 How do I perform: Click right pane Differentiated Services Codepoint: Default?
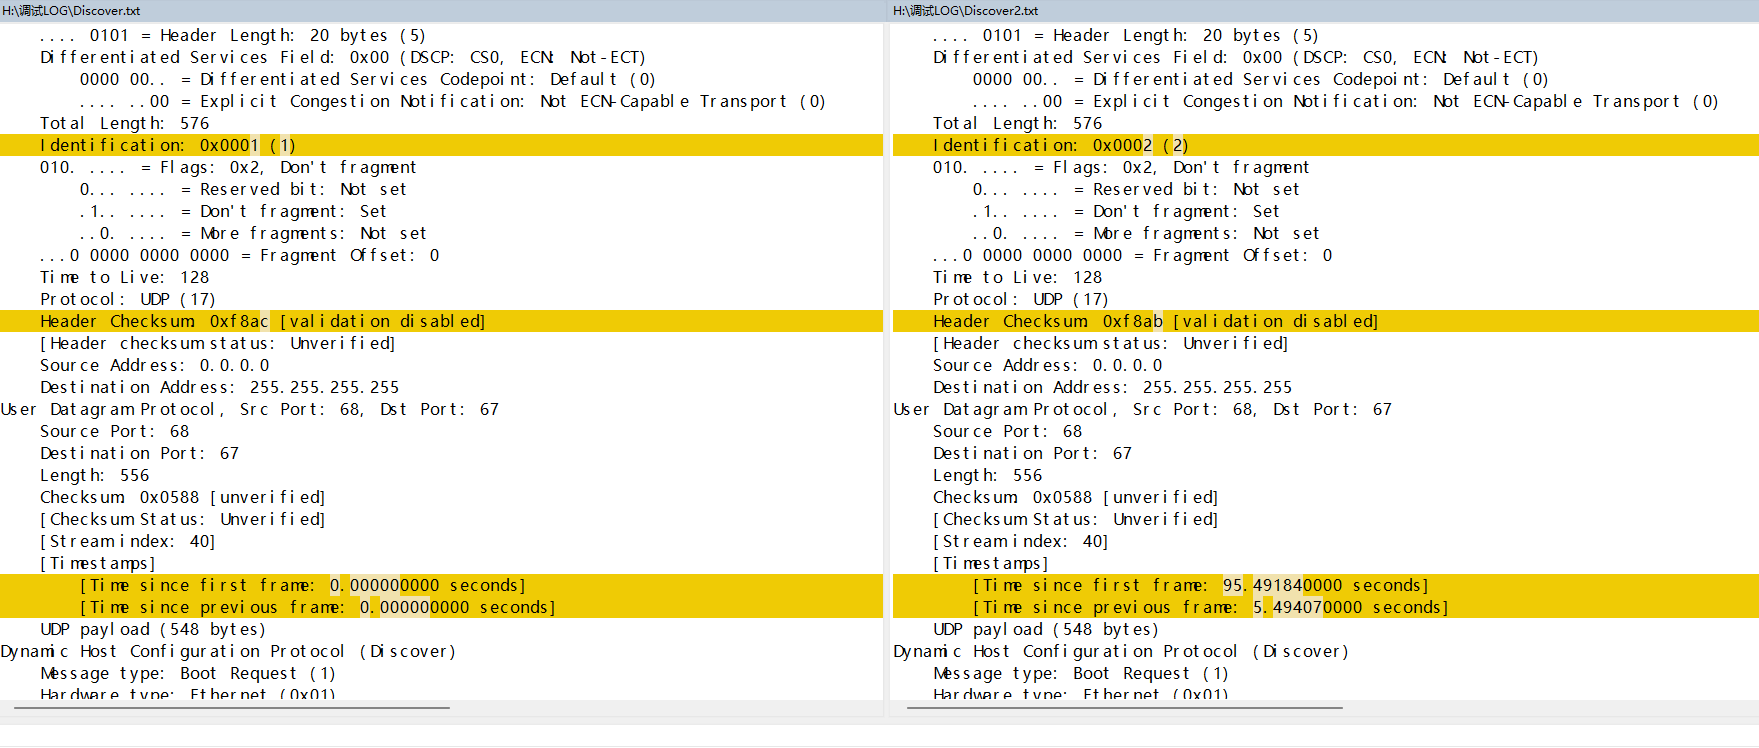tap(1261, 79)
